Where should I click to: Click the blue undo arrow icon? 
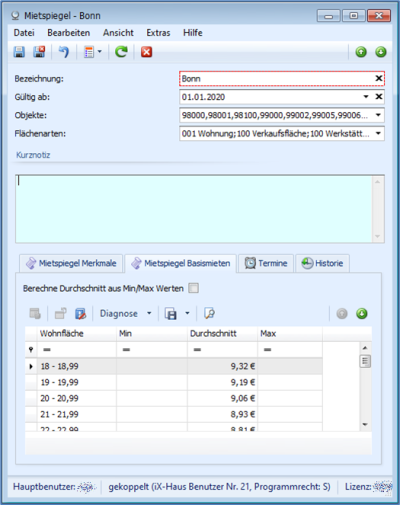click(x=64, y=52)
